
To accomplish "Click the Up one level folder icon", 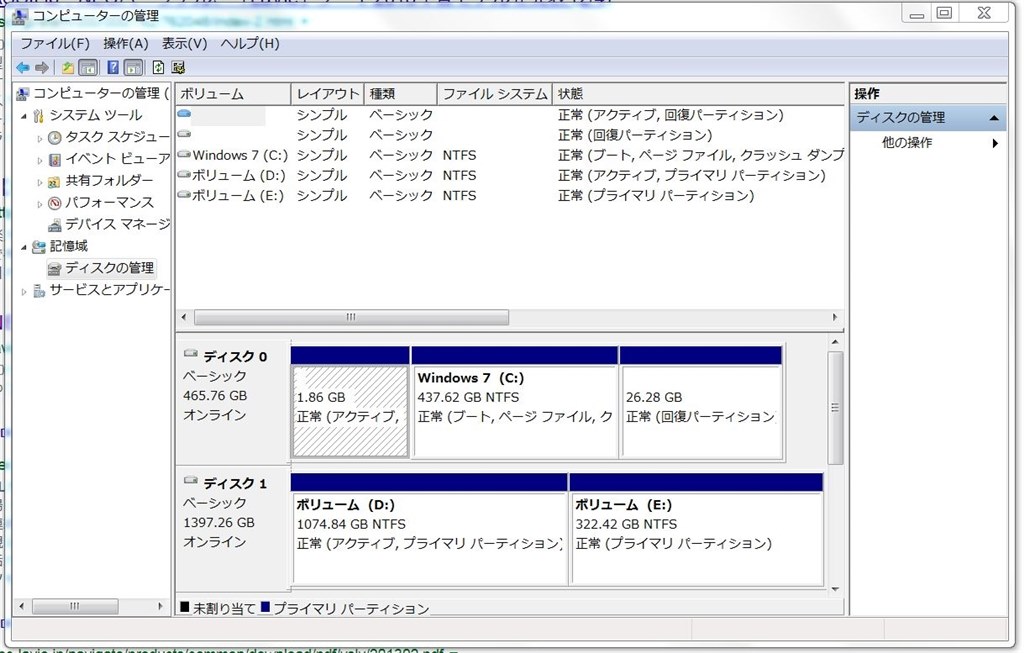I will 68,67.
